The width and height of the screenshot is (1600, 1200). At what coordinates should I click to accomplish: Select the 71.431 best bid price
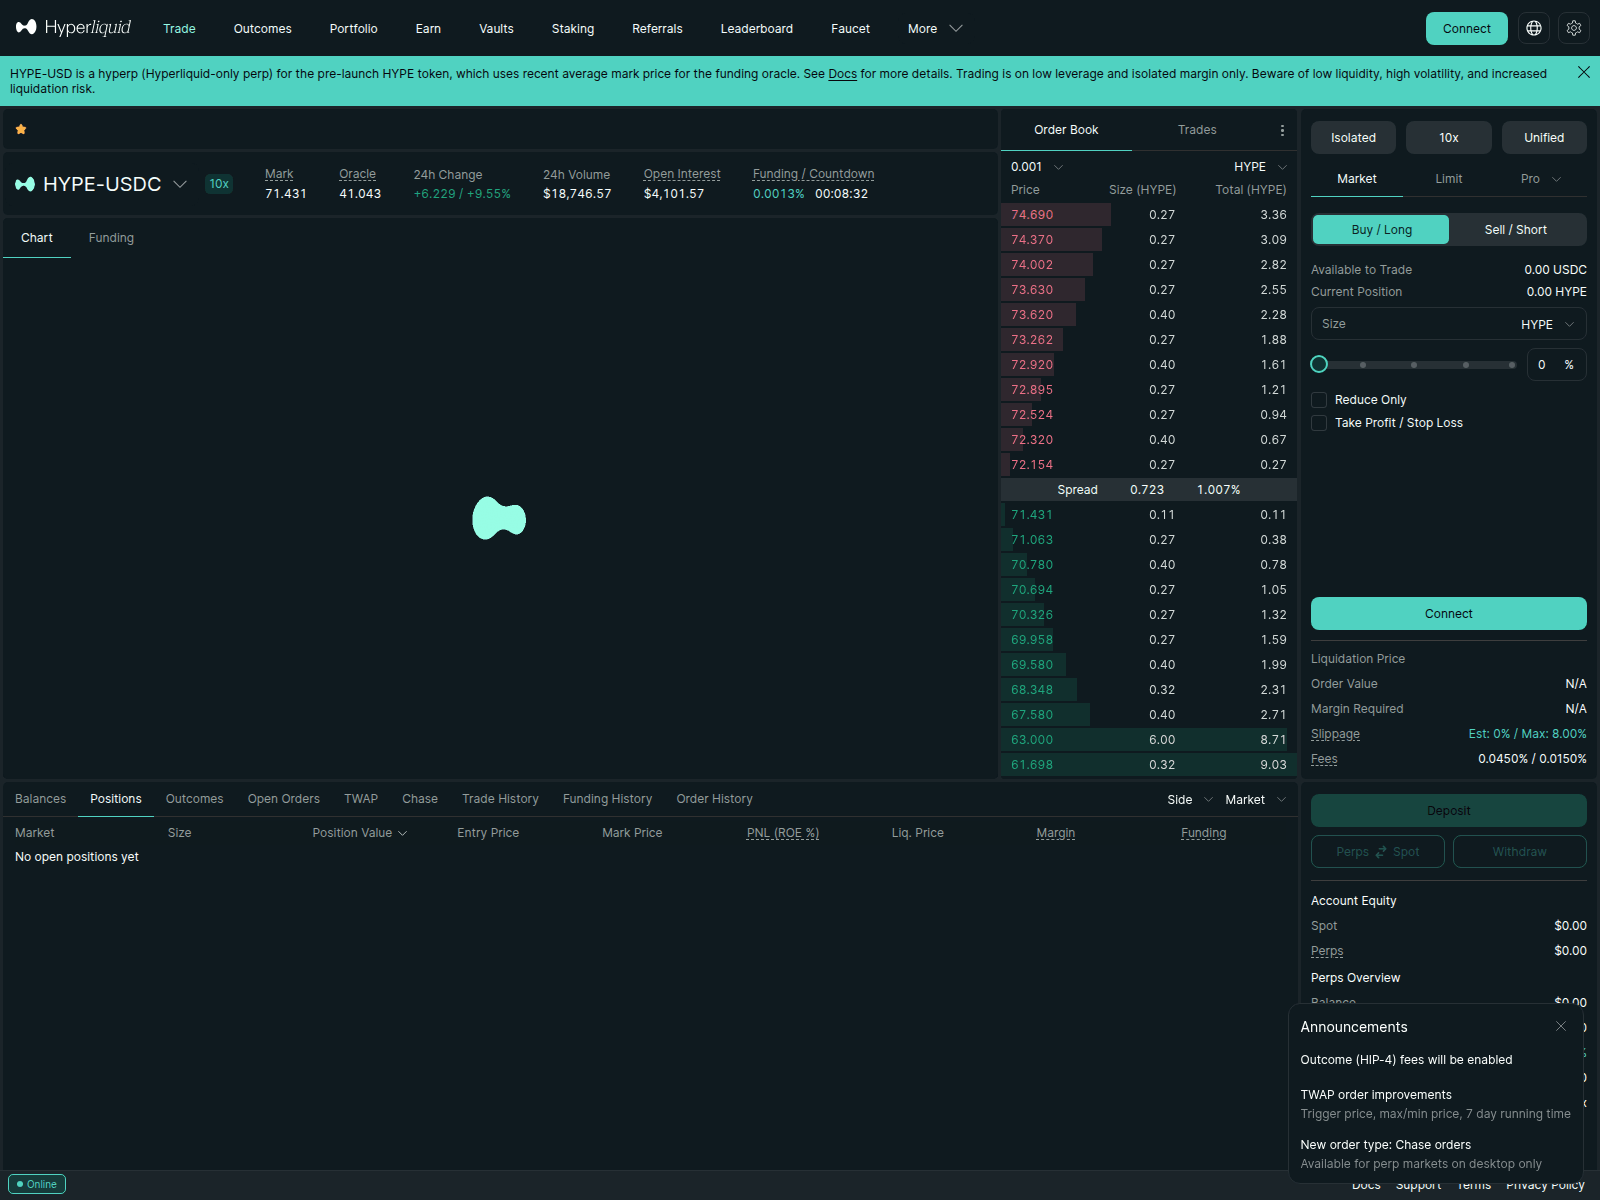point(1031,515)
